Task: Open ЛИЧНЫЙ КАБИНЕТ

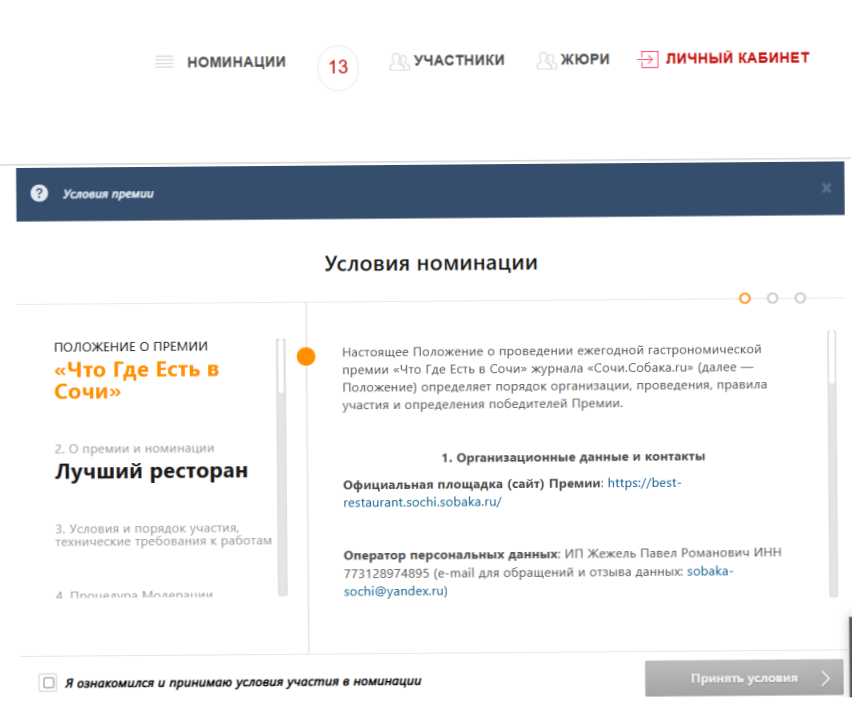Action: tap(738, 58)
